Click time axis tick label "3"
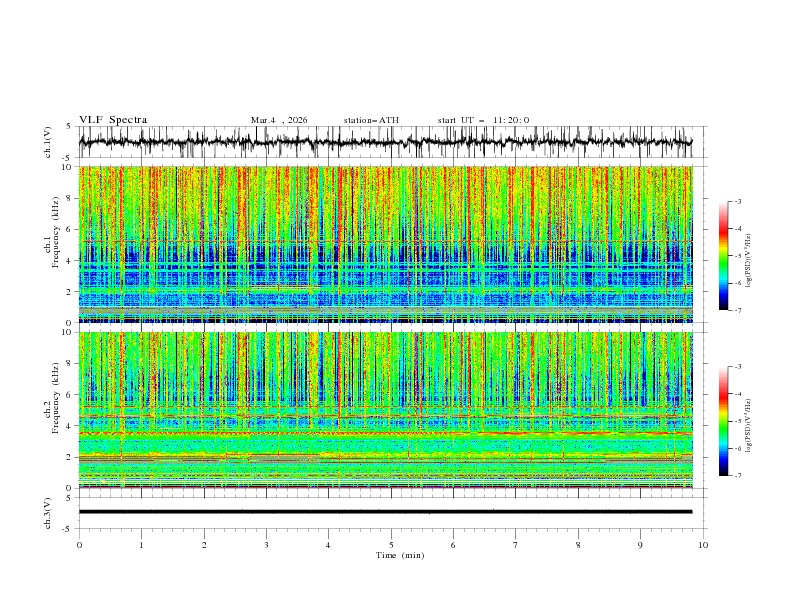This screenshot has width=792, height=612. (x=266, y=545)
